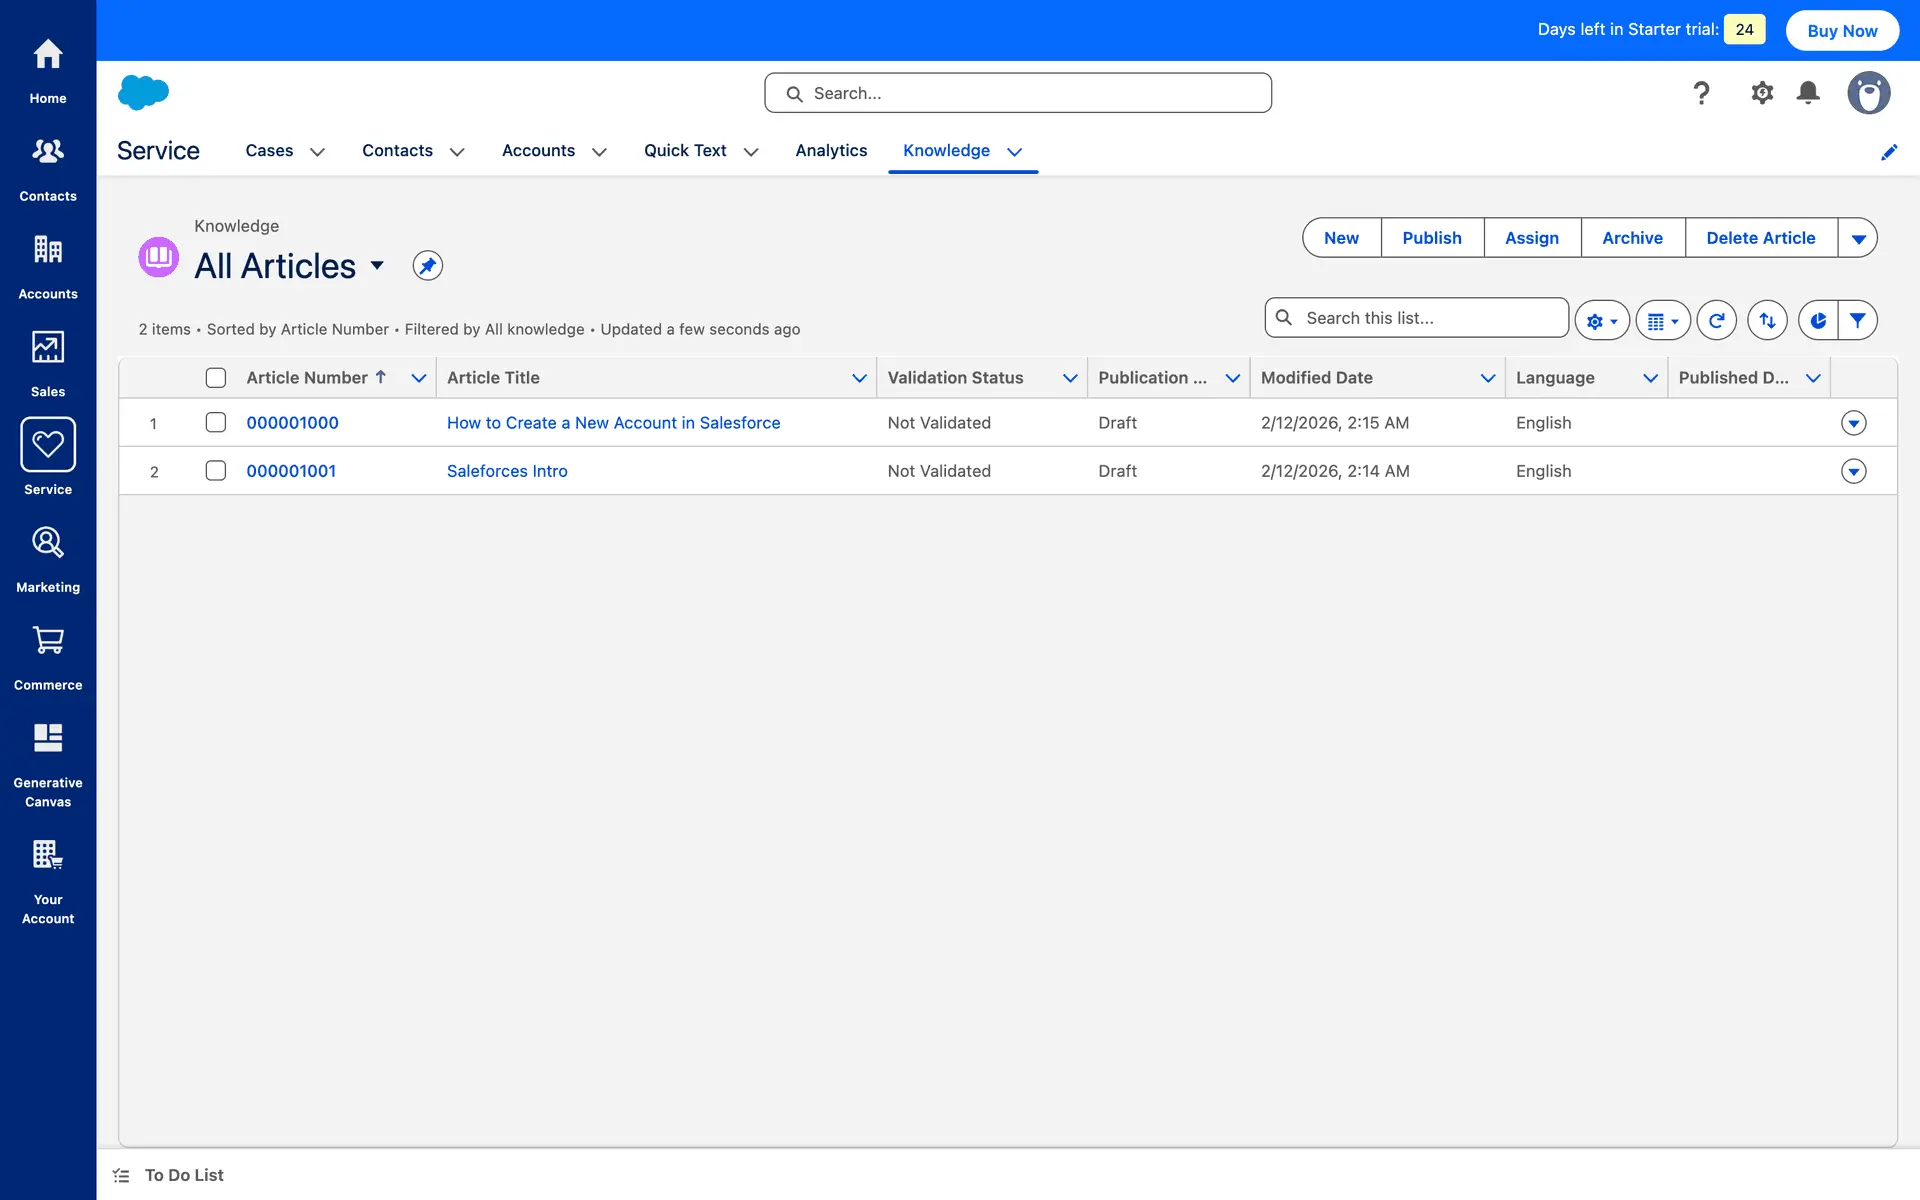Refresh the articles list
Image resolution: width=1920 pixels, height=1200 pixels.
coord(1716,321)
